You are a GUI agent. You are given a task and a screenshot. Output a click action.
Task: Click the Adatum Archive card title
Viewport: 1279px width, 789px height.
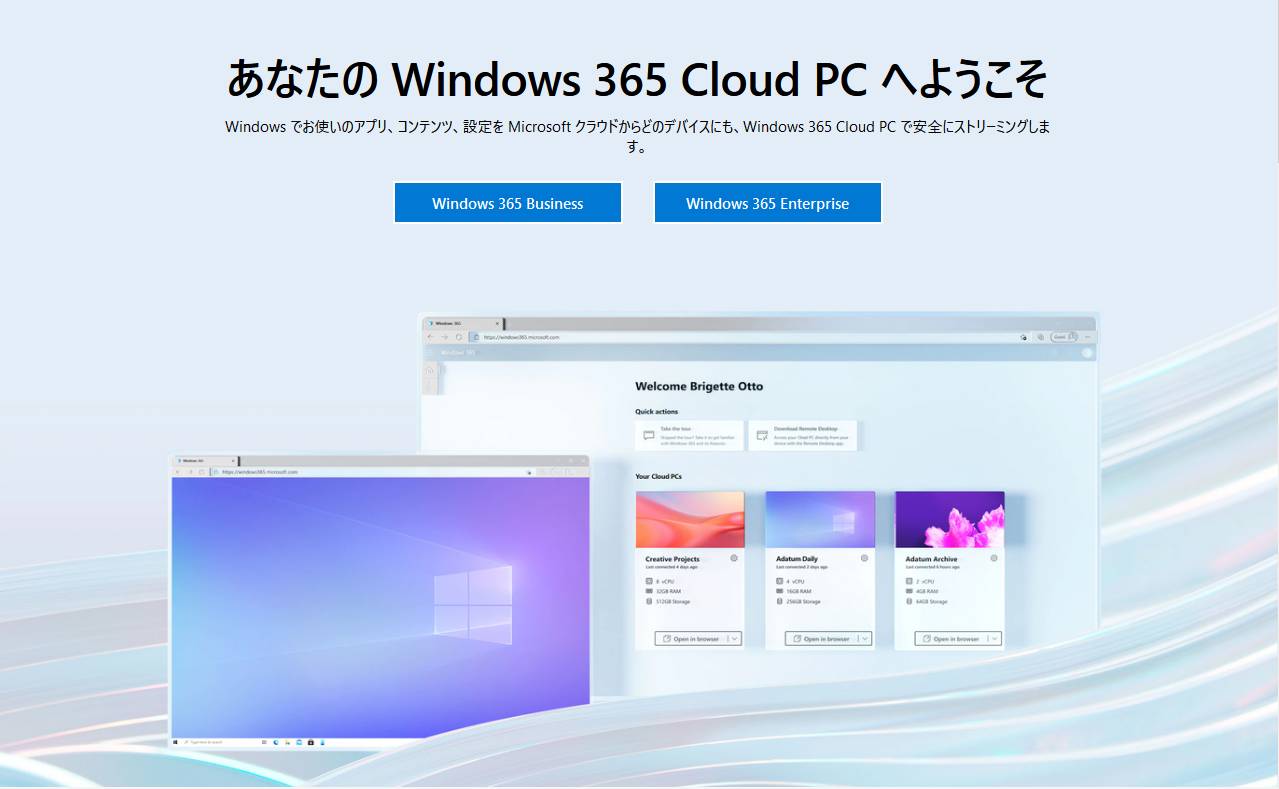(x=931, y=559)
